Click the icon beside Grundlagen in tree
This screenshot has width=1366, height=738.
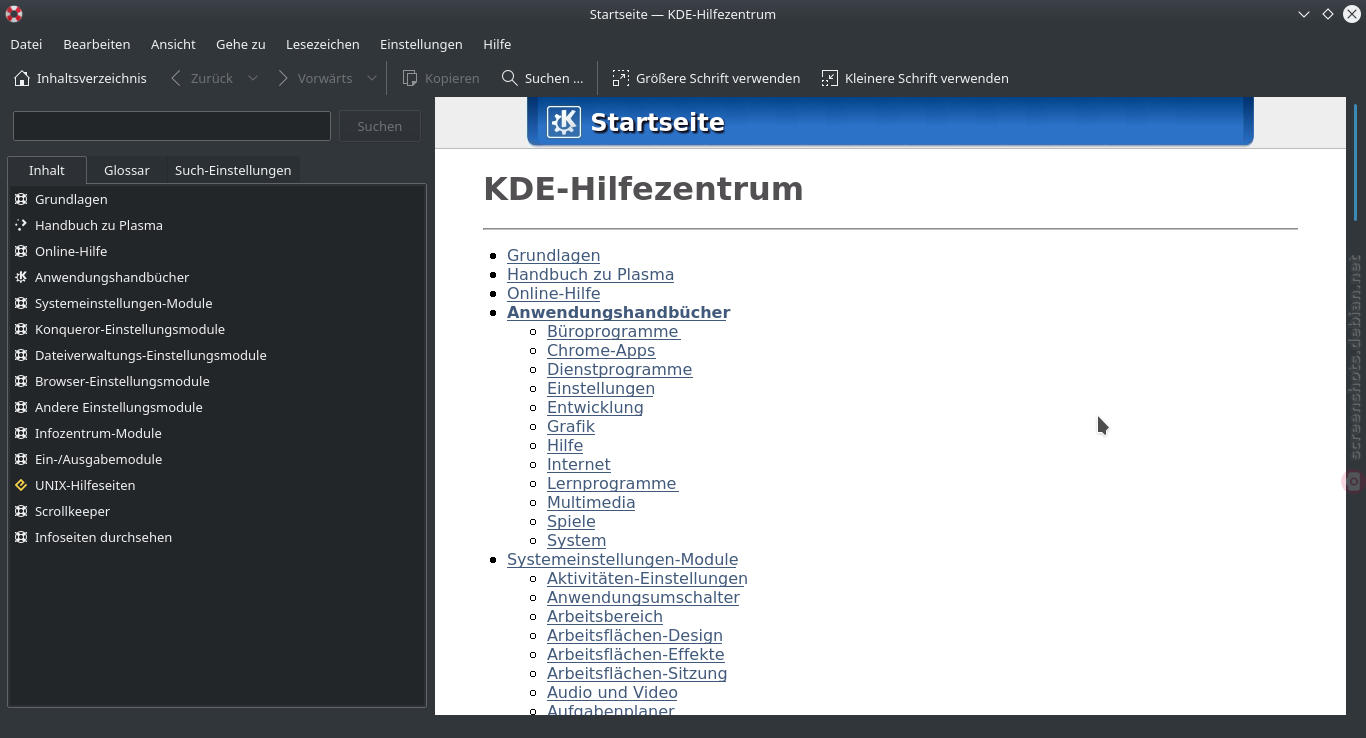(21, 199)
